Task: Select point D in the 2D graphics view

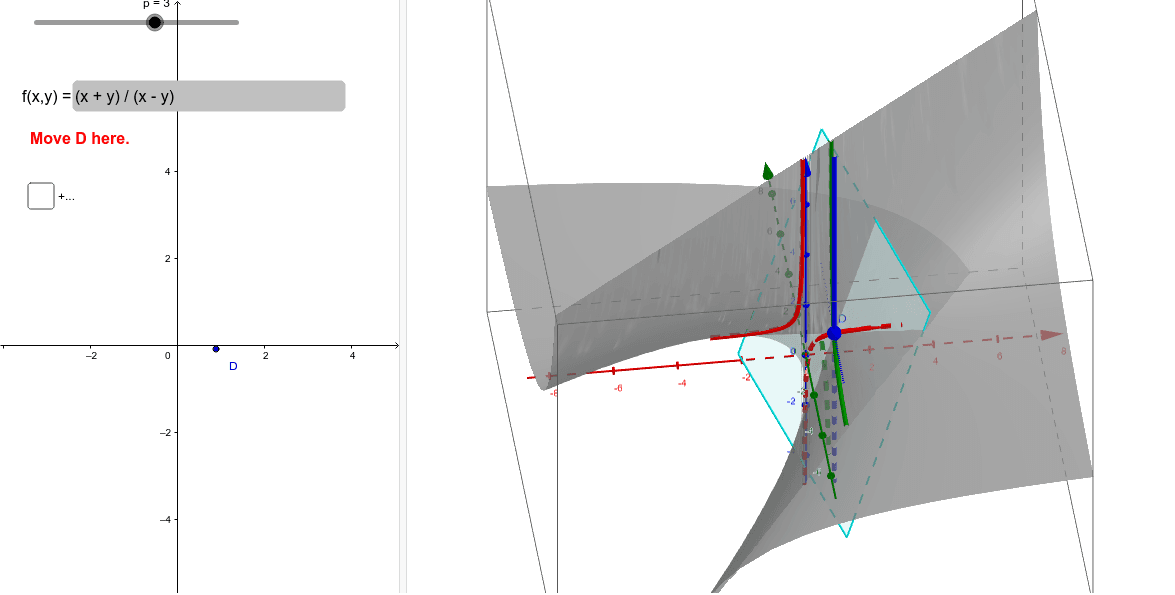Action: (x=216, y=349)
